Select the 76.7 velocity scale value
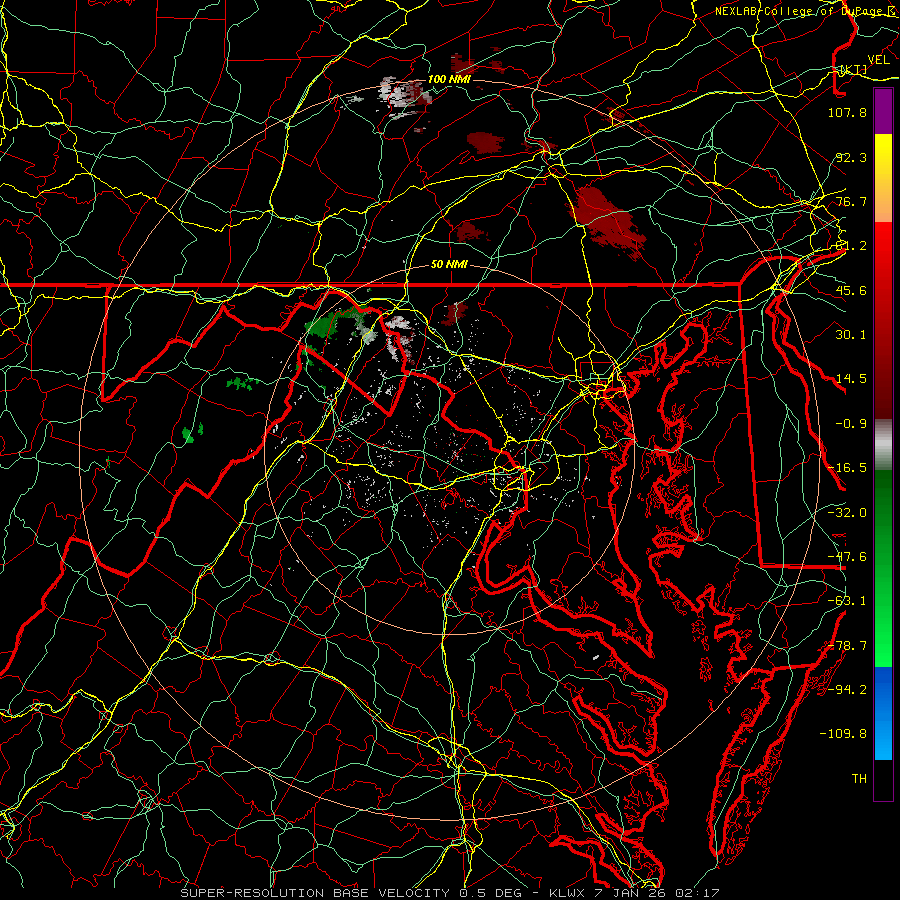This screenshot has width=900, height=900. coord(851,201)
